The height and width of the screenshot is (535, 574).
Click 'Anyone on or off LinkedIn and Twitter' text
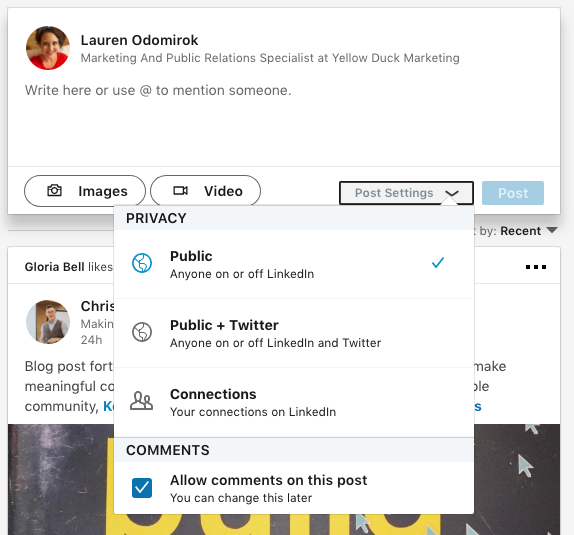coord(275,343)
